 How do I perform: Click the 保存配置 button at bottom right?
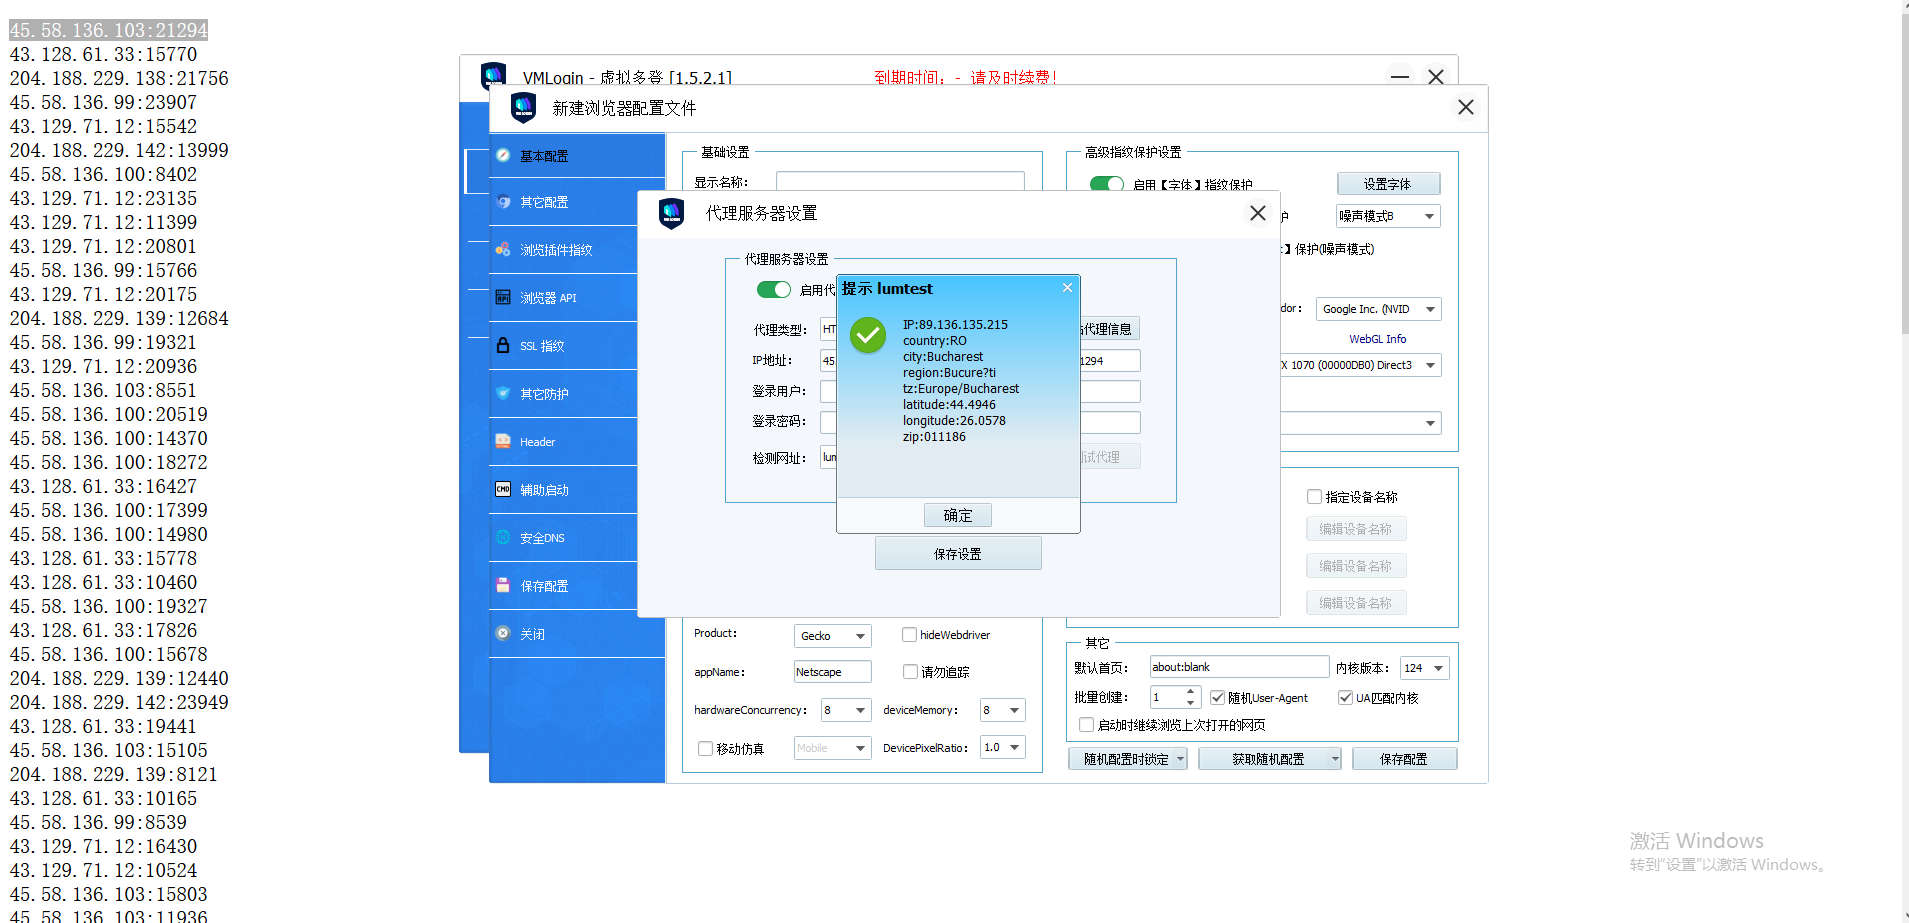coord(1404,759)
